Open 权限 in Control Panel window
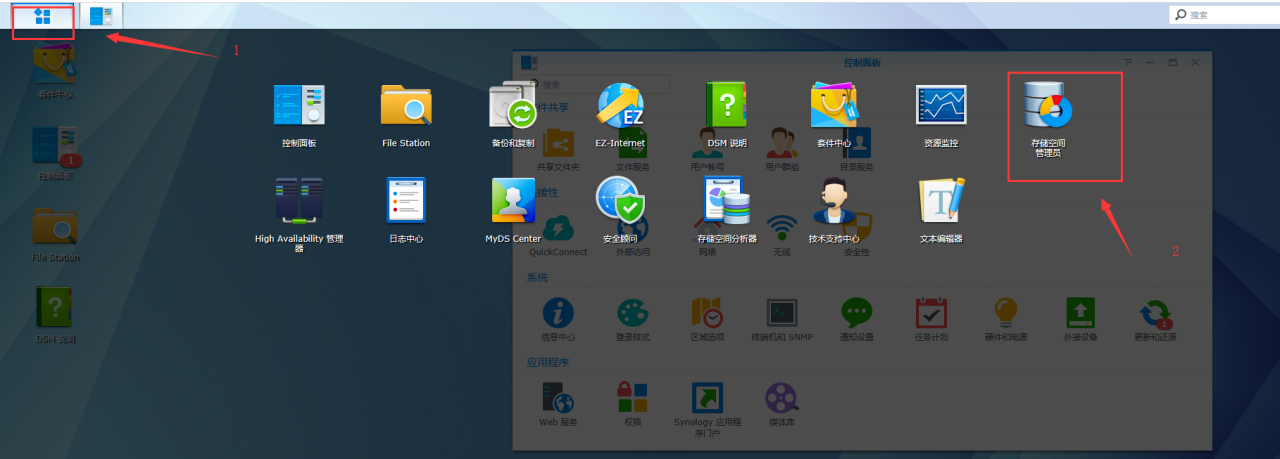This screenshot has height=459, width=1280. pos(633,405)
